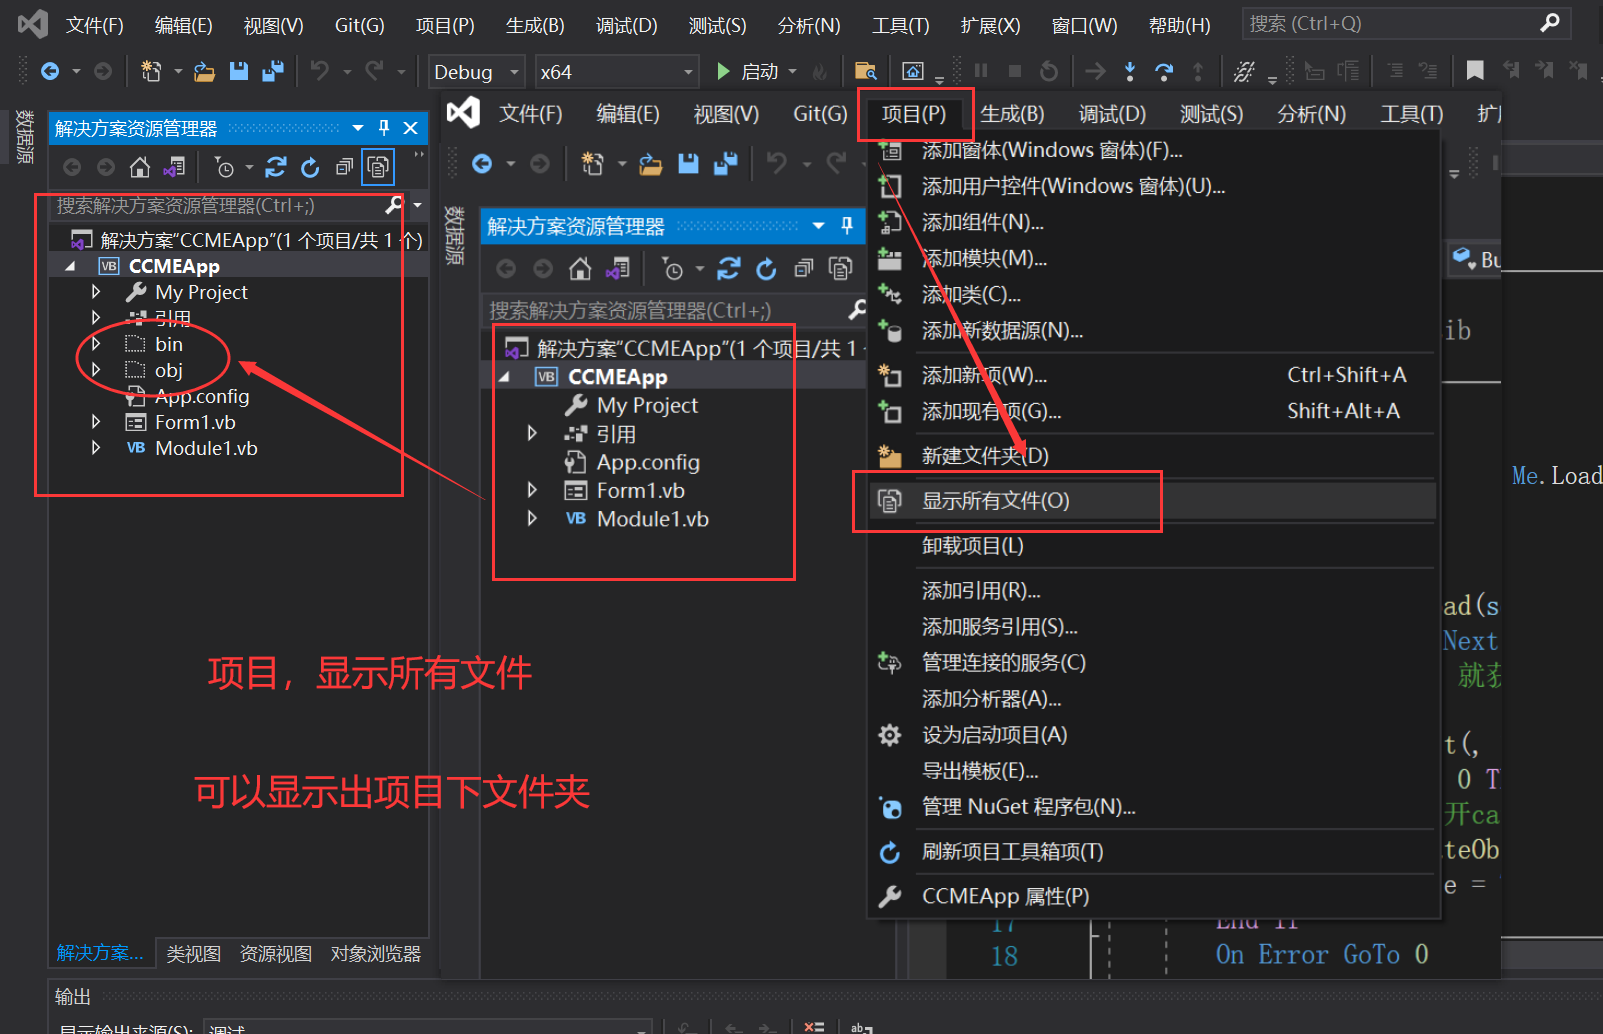The image size is (1603, 1034).
Task: Click Sync with Active Document in left Solution Explorer
Action: 276,167
